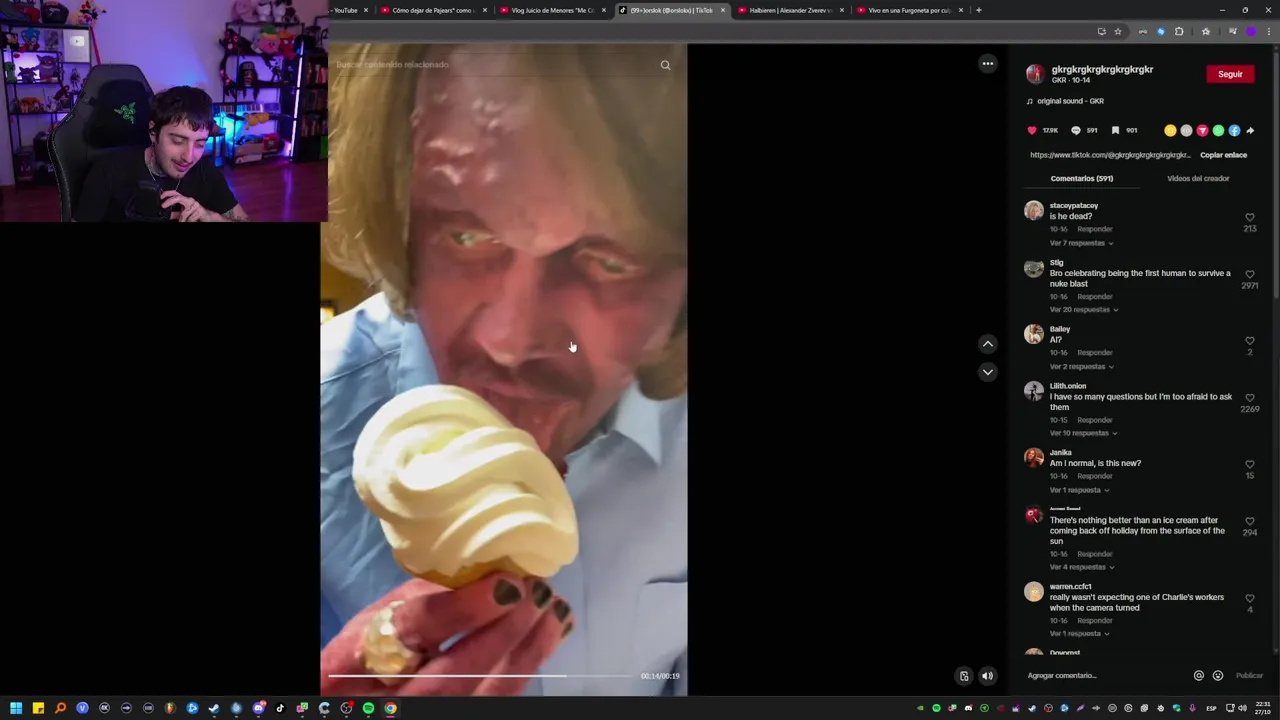Save the video with the bookmark icon
This screenshot has height=720, width=1280.
tap(1116, 130)
